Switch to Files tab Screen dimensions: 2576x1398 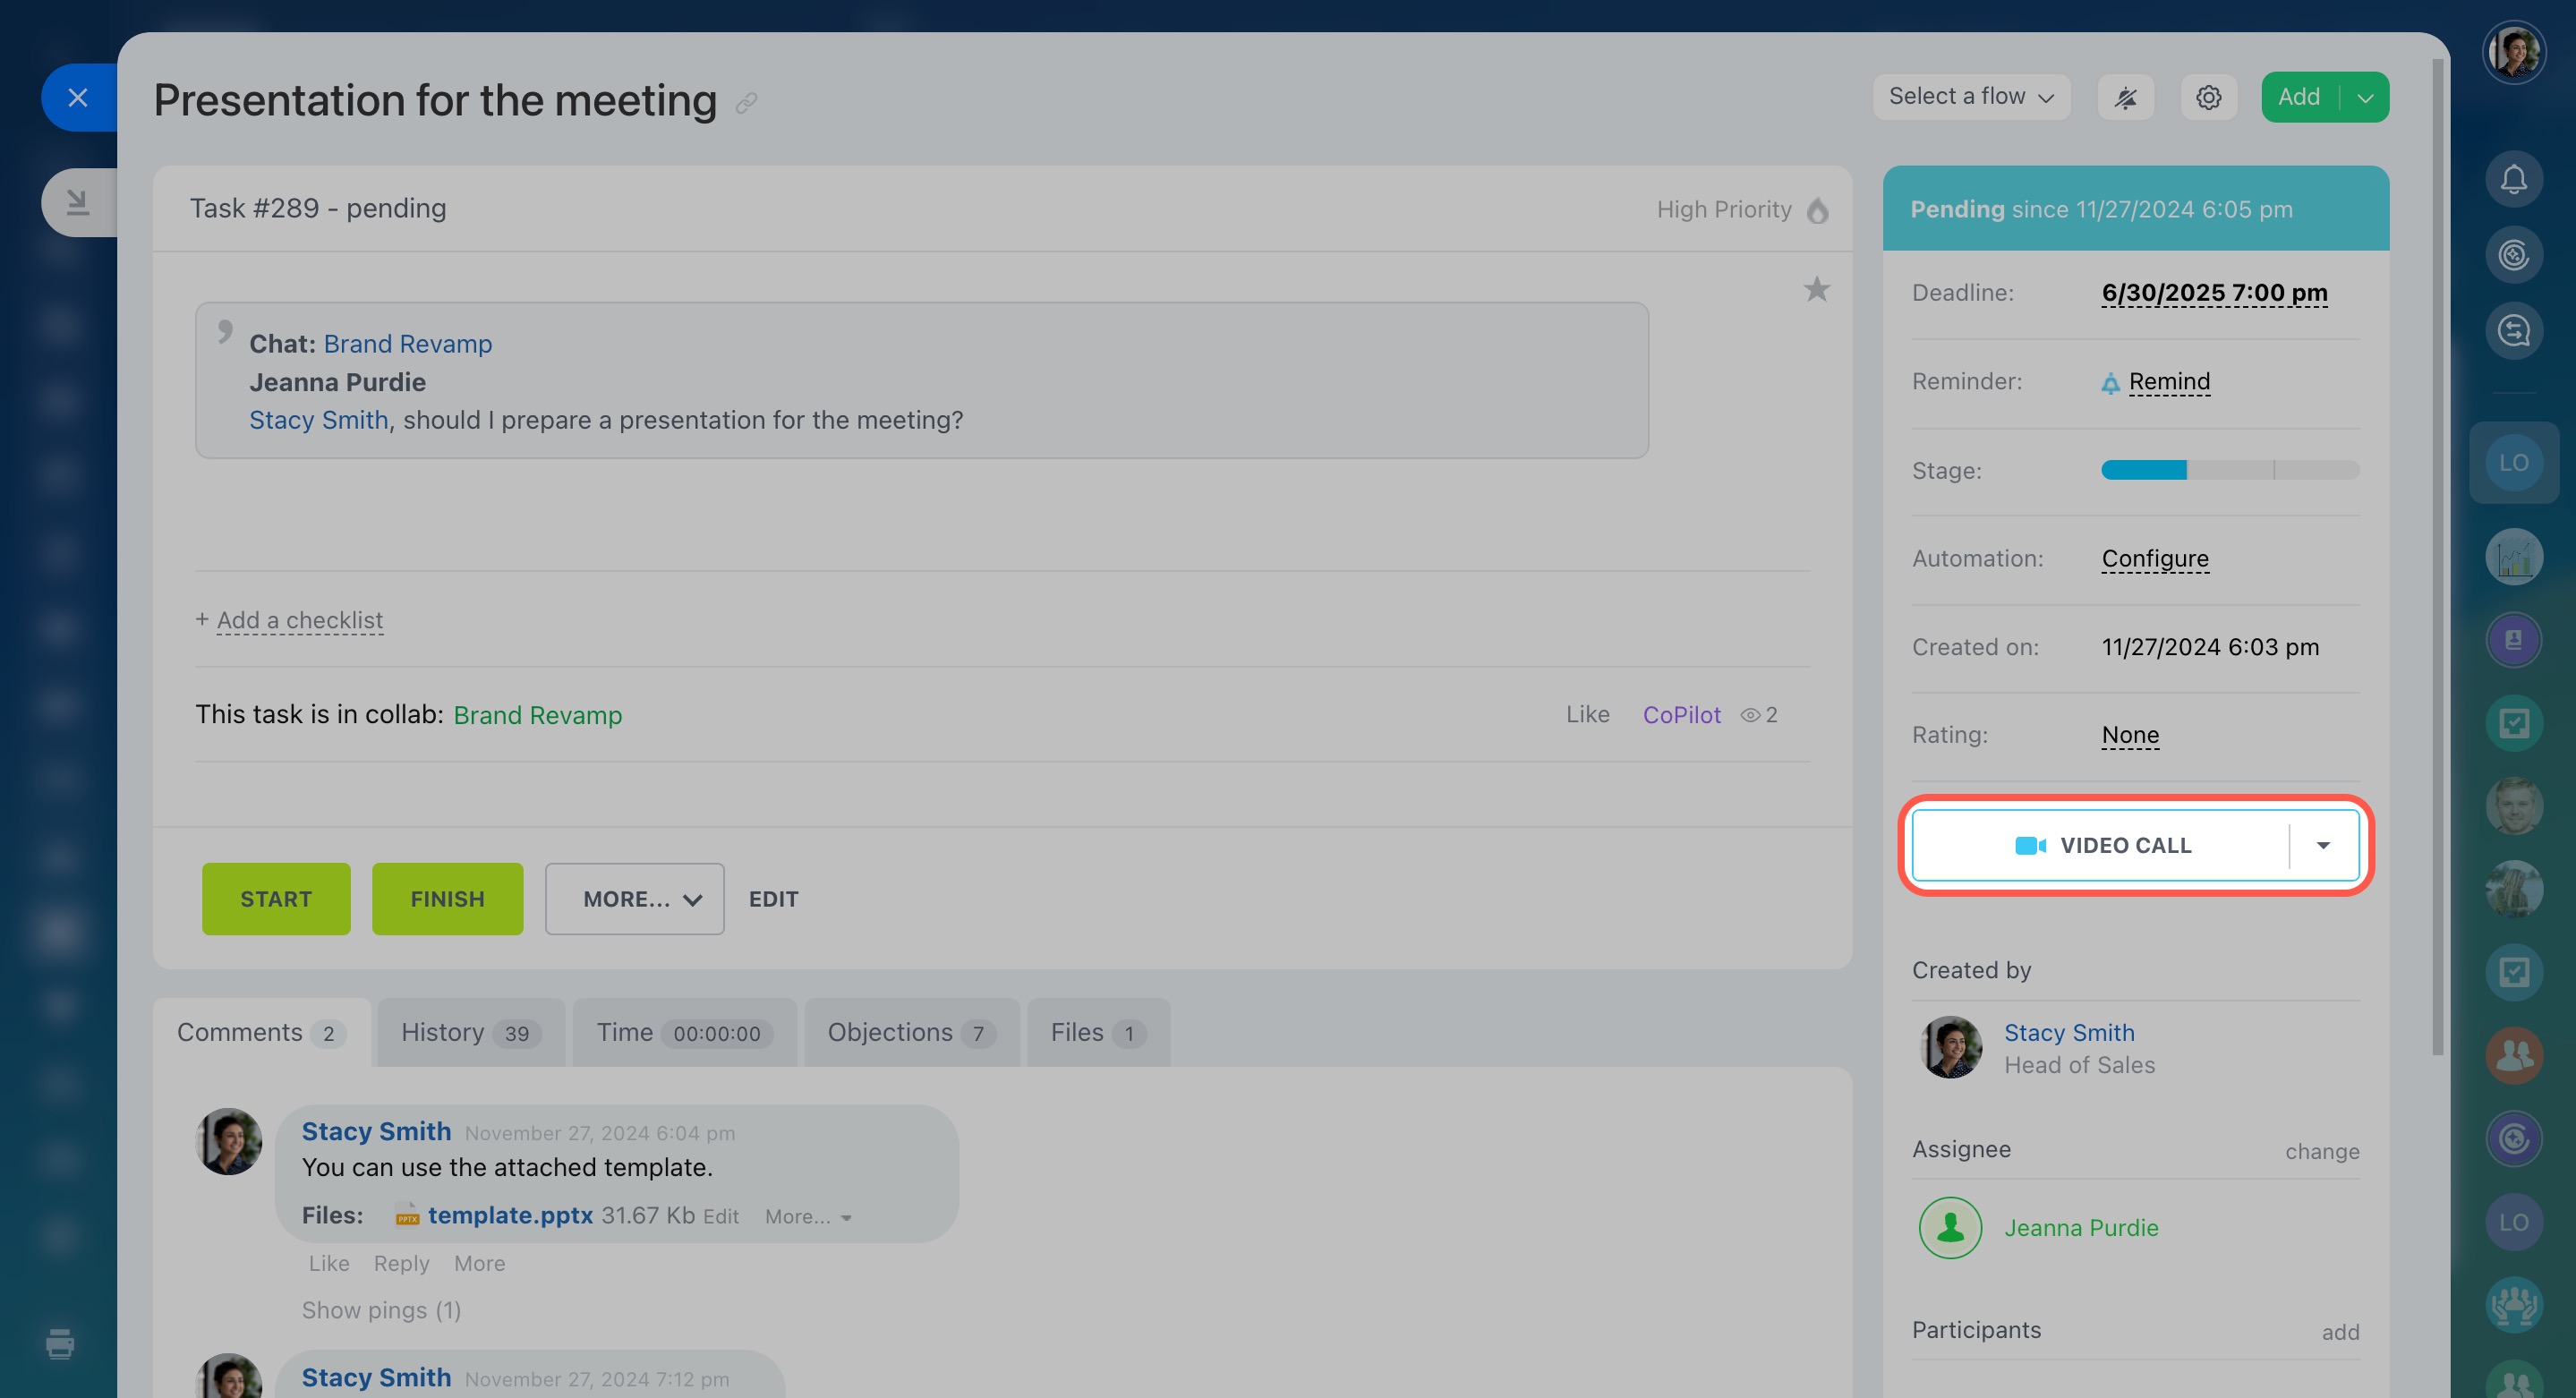(1098, 1033)
